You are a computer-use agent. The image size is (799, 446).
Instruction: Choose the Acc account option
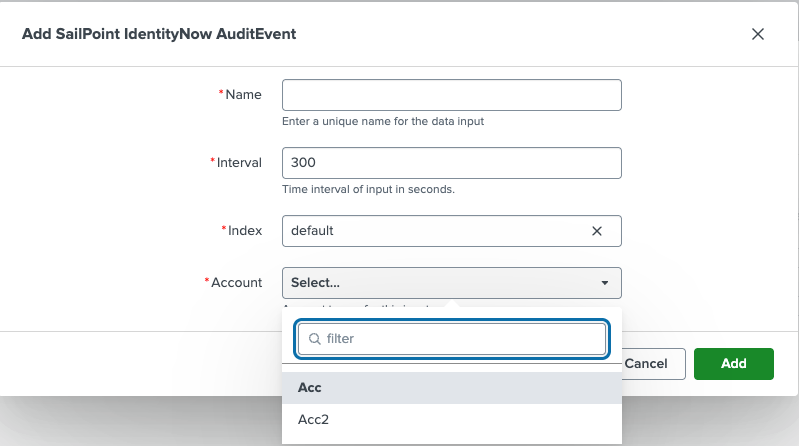coord(451,388)
